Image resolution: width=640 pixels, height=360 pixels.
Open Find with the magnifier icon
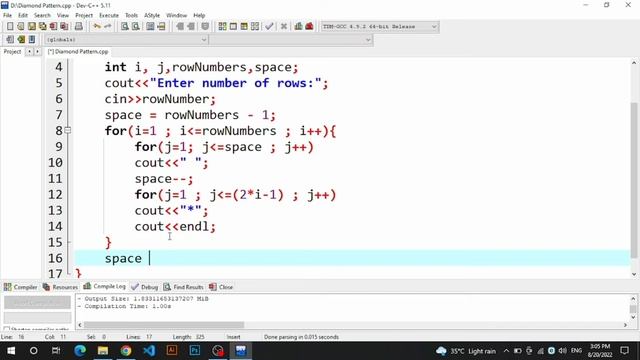coord(125,27)
